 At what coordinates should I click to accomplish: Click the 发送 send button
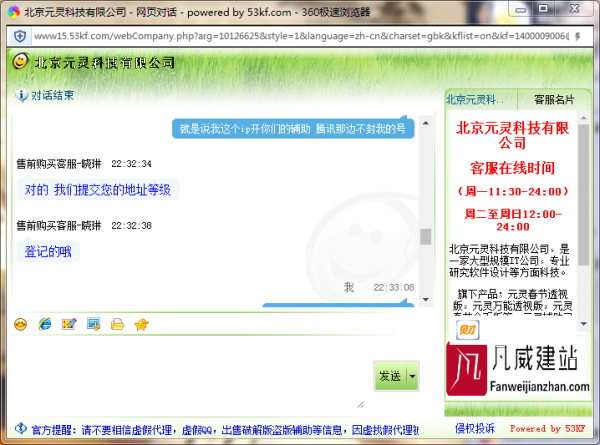click(390, 376)
